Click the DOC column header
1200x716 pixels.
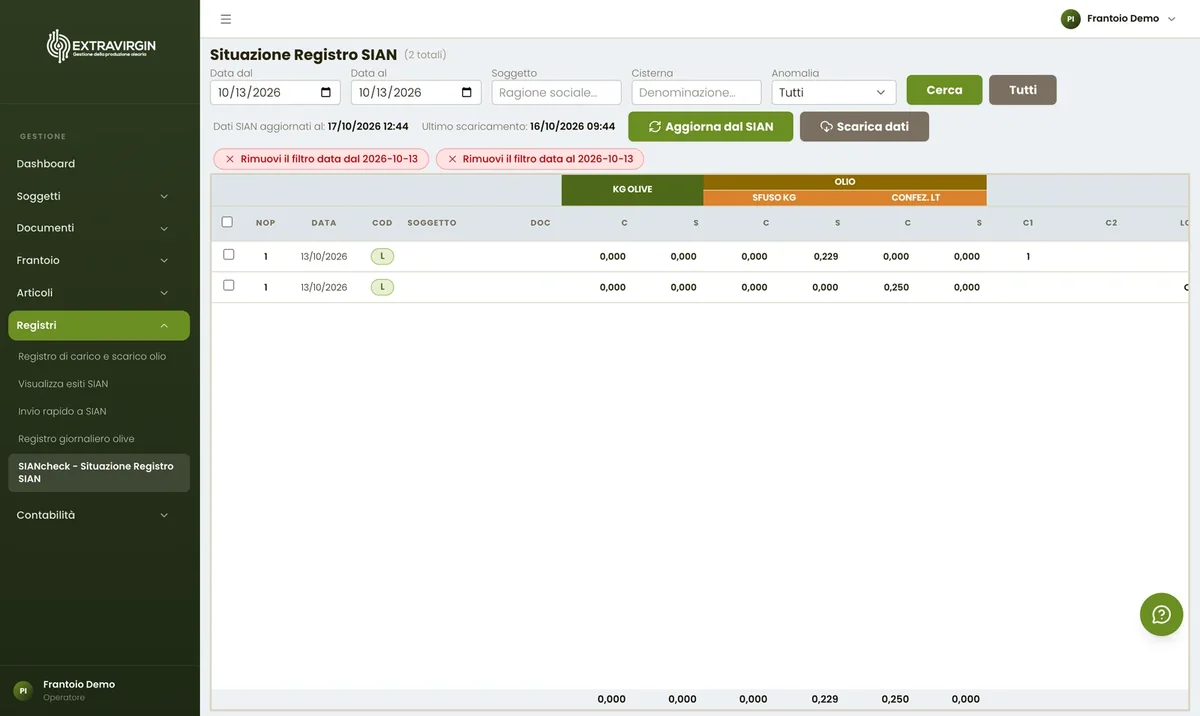pos(540,223)
